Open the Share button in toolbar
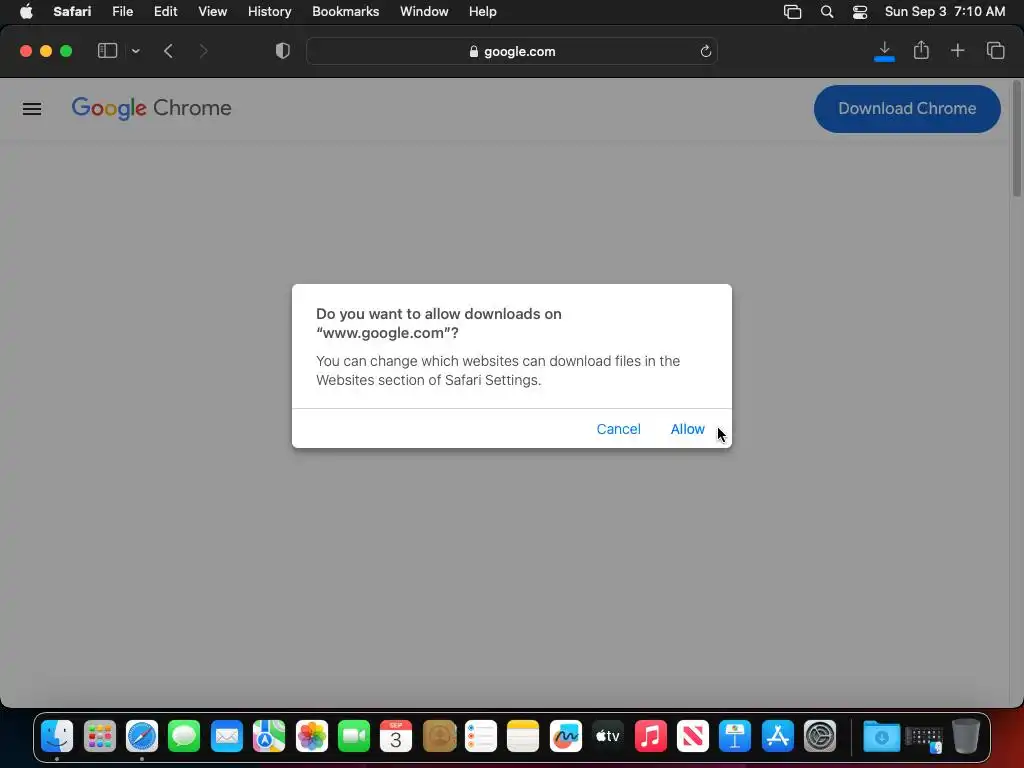The width and height of the screenshot is (1024, 768). pos(921,50)
